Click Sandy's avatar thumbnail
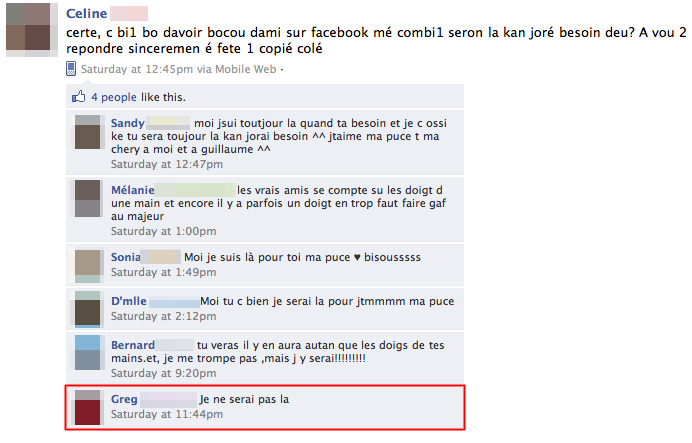 (87, 132)
